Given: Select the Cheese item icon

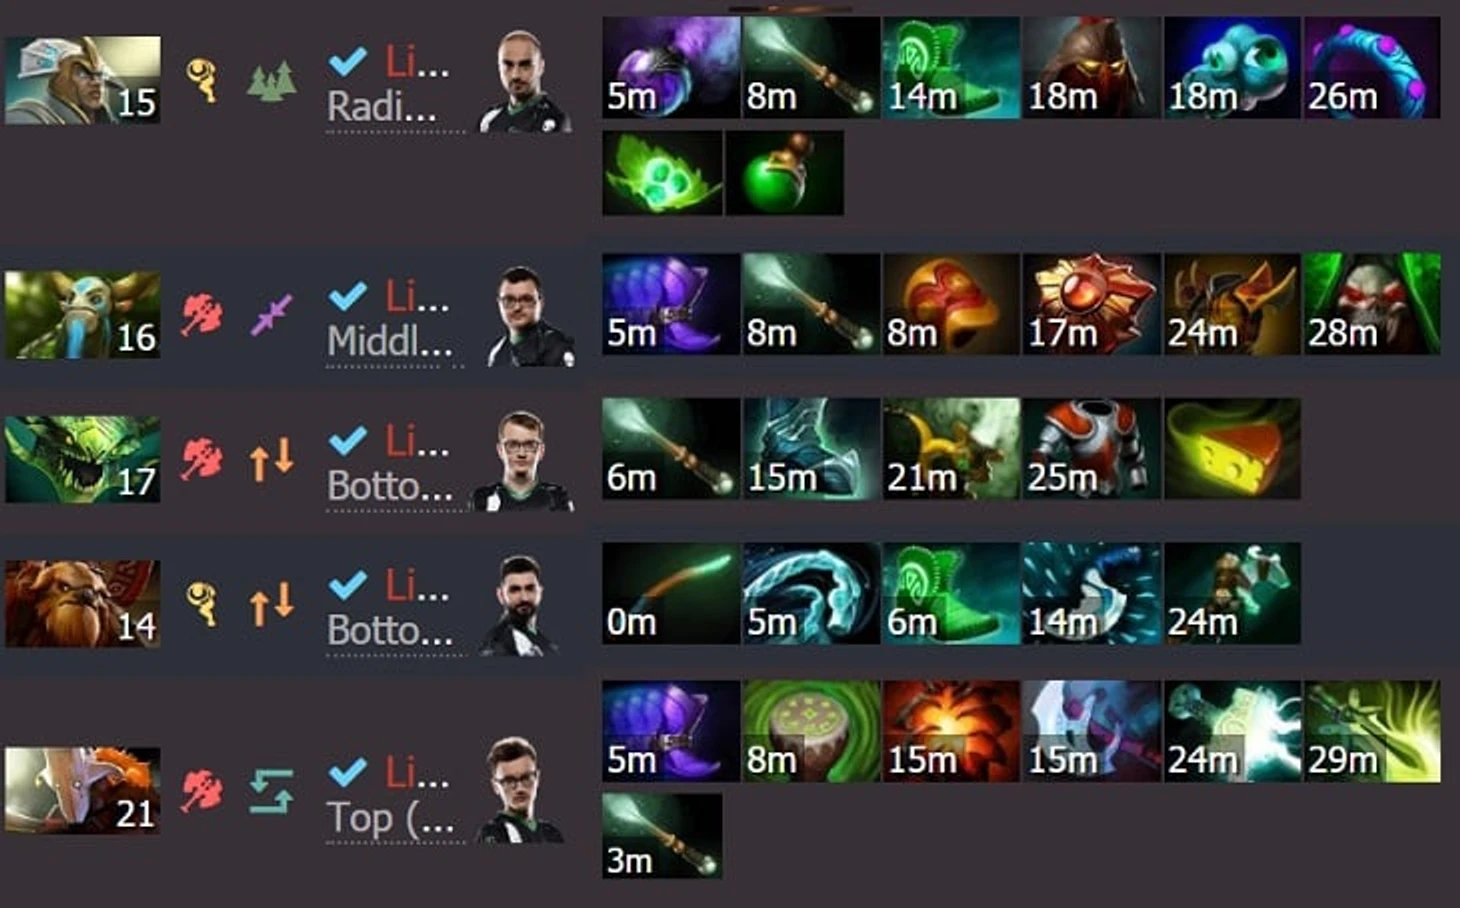Looking at the screenshot, I should point(1232,449).
